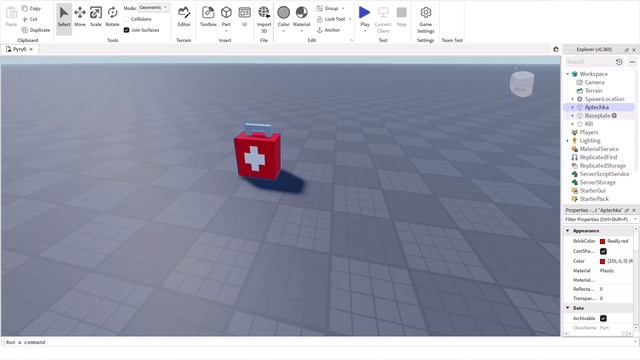Click the viewport settings gear icon

pyautogui.click(x=556, y=49)
